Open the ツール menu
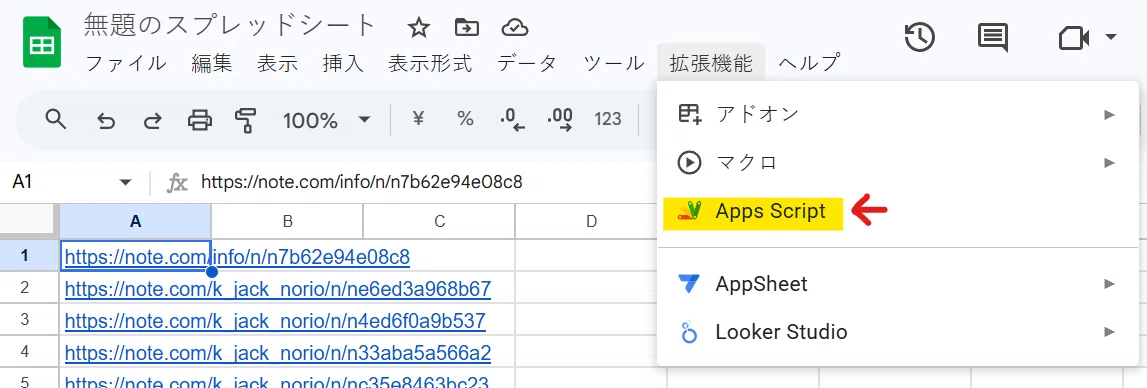The width and height of the screenshot is (1147, 388). (x=614, y=63)
